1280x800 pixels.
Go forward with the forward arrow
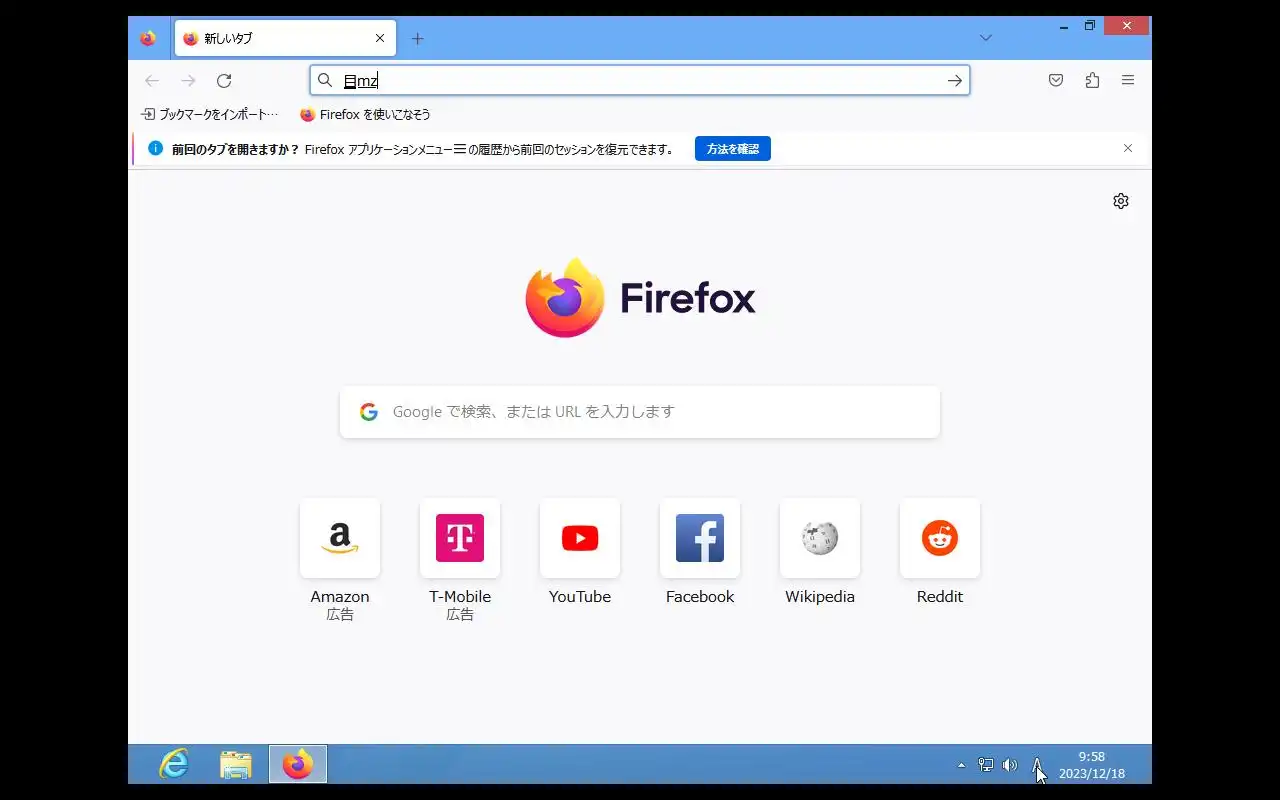(x=188, y=81)
